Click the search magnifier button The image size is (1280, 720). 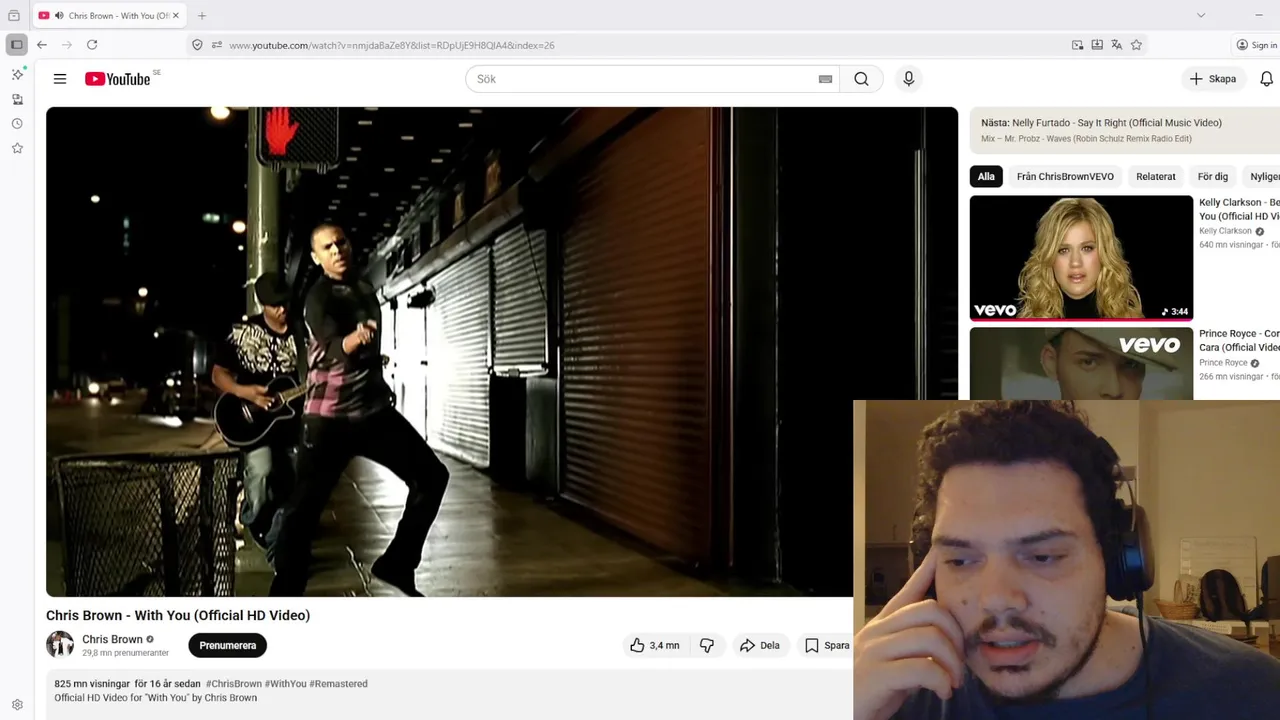point(861,79)
